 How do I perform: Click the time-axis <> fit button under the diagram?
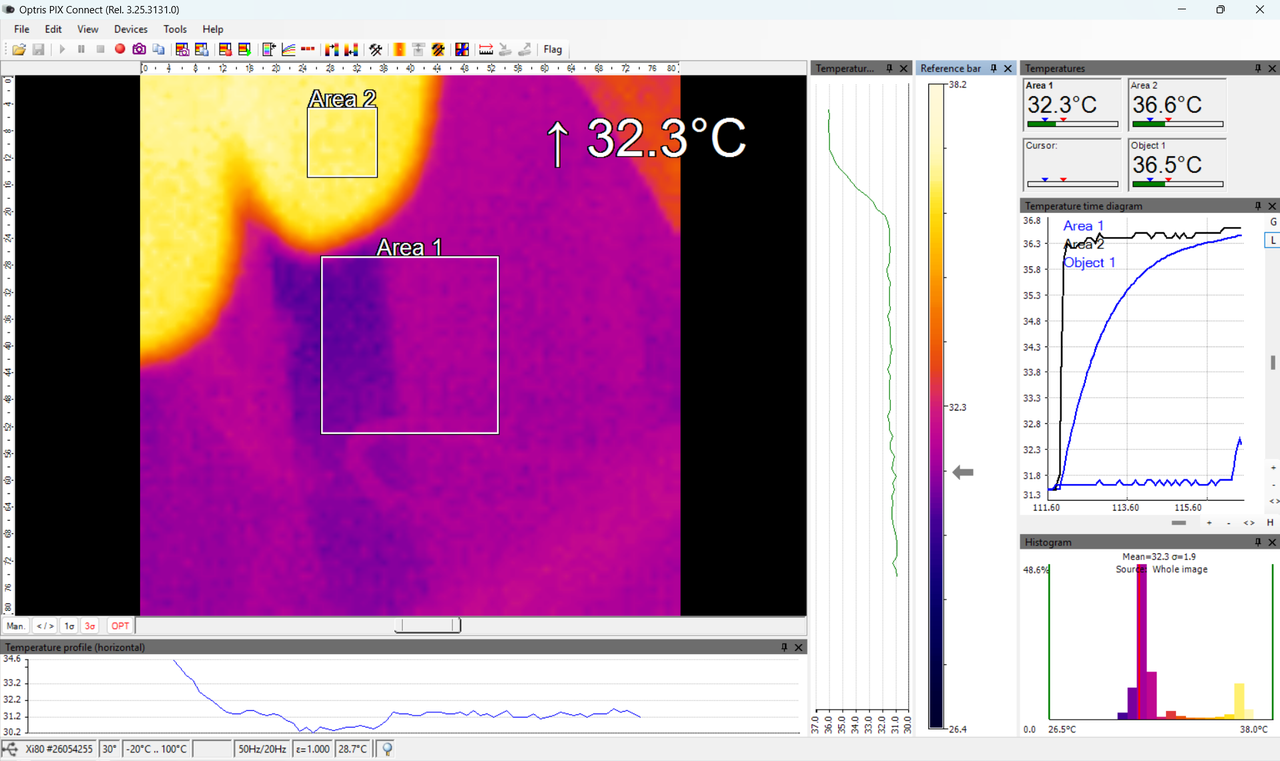point(1249,522)
